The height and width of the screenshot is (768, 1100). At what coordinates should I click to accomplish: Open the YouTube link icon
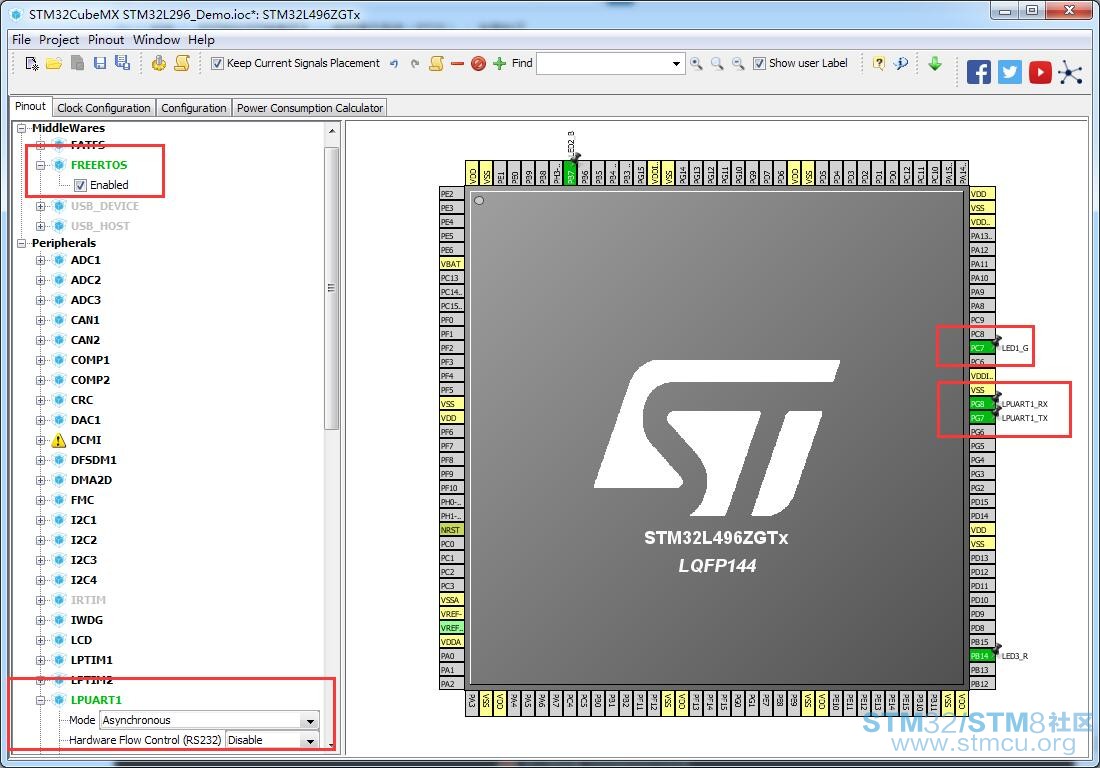(1040, 72)
